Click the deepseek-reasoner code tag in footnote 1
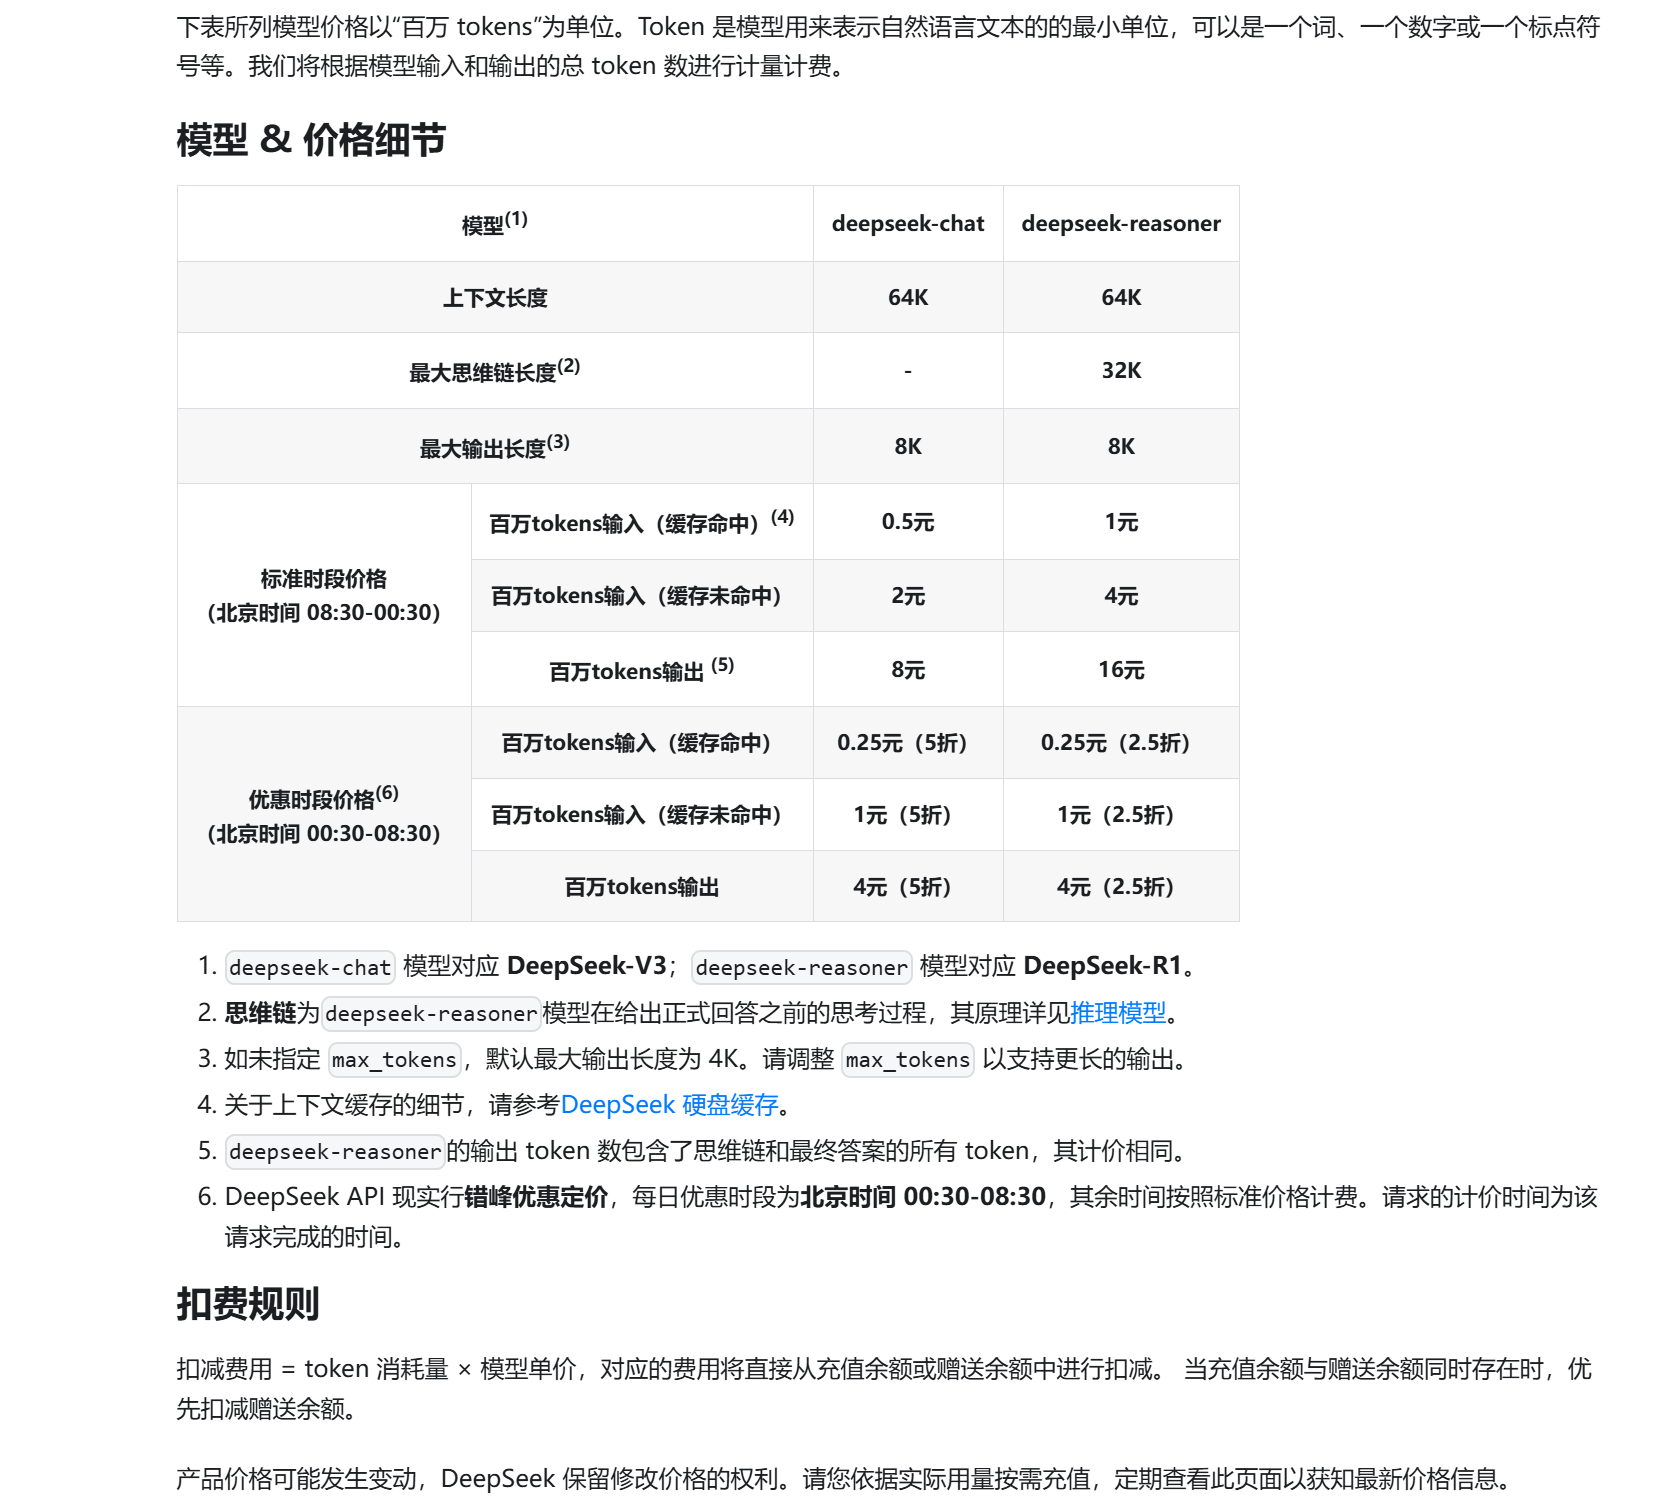The width and height of the screenshot is (1671, 1505). (x=801, y=967)
